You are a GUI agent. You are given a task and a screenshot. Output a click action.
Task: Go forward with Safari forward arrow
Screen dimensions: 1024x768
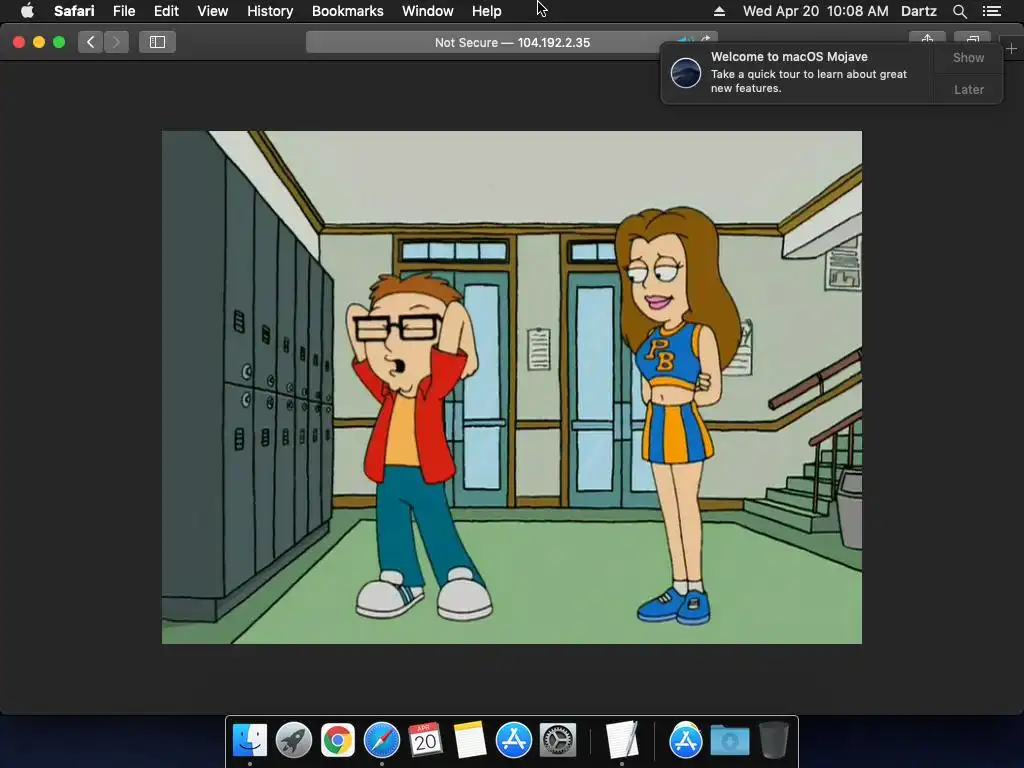tap(116, 42)
